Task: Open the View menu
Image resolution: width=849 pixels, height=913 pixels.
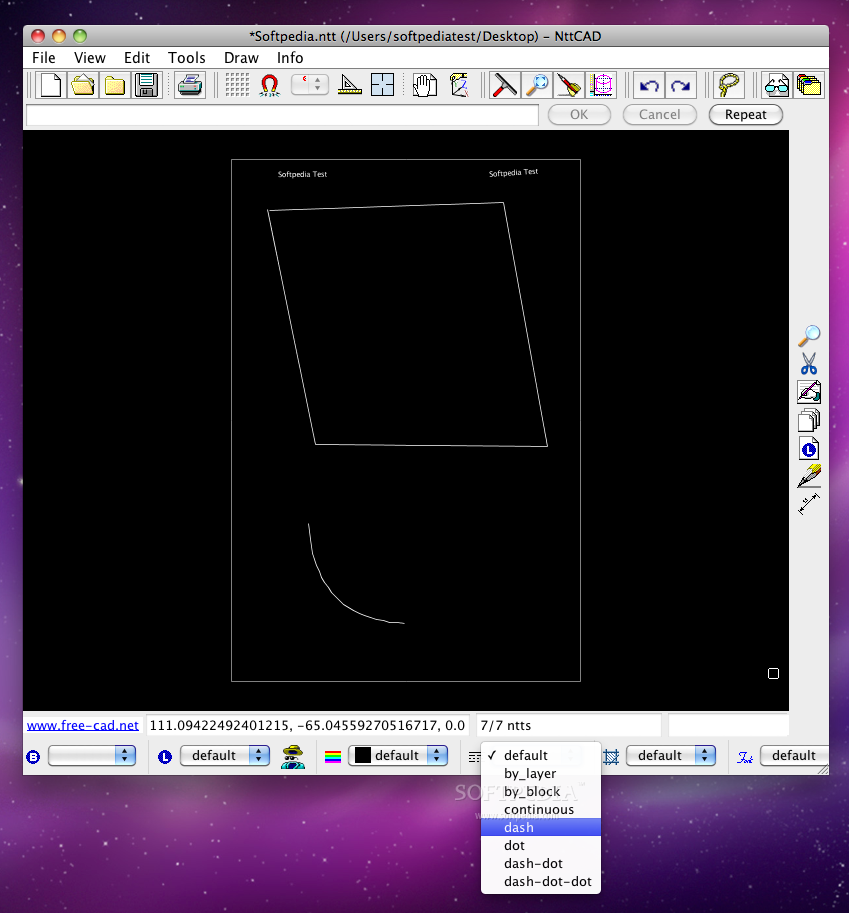Action: 90,58
